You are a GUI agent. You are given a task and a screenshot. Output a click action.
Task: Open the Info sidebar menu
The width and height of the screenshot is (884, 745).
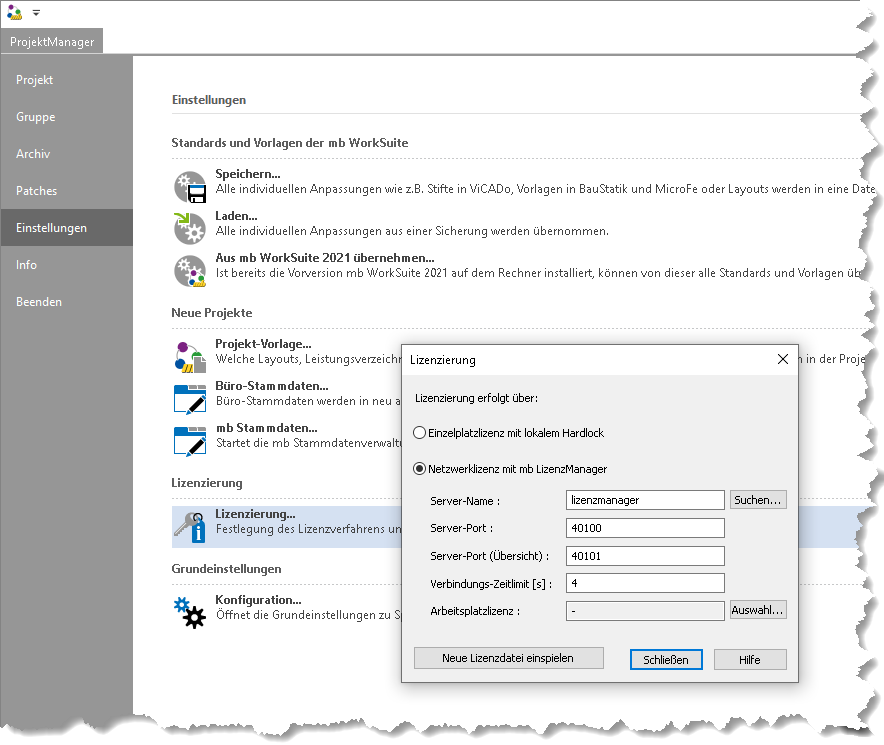(67, 265)
